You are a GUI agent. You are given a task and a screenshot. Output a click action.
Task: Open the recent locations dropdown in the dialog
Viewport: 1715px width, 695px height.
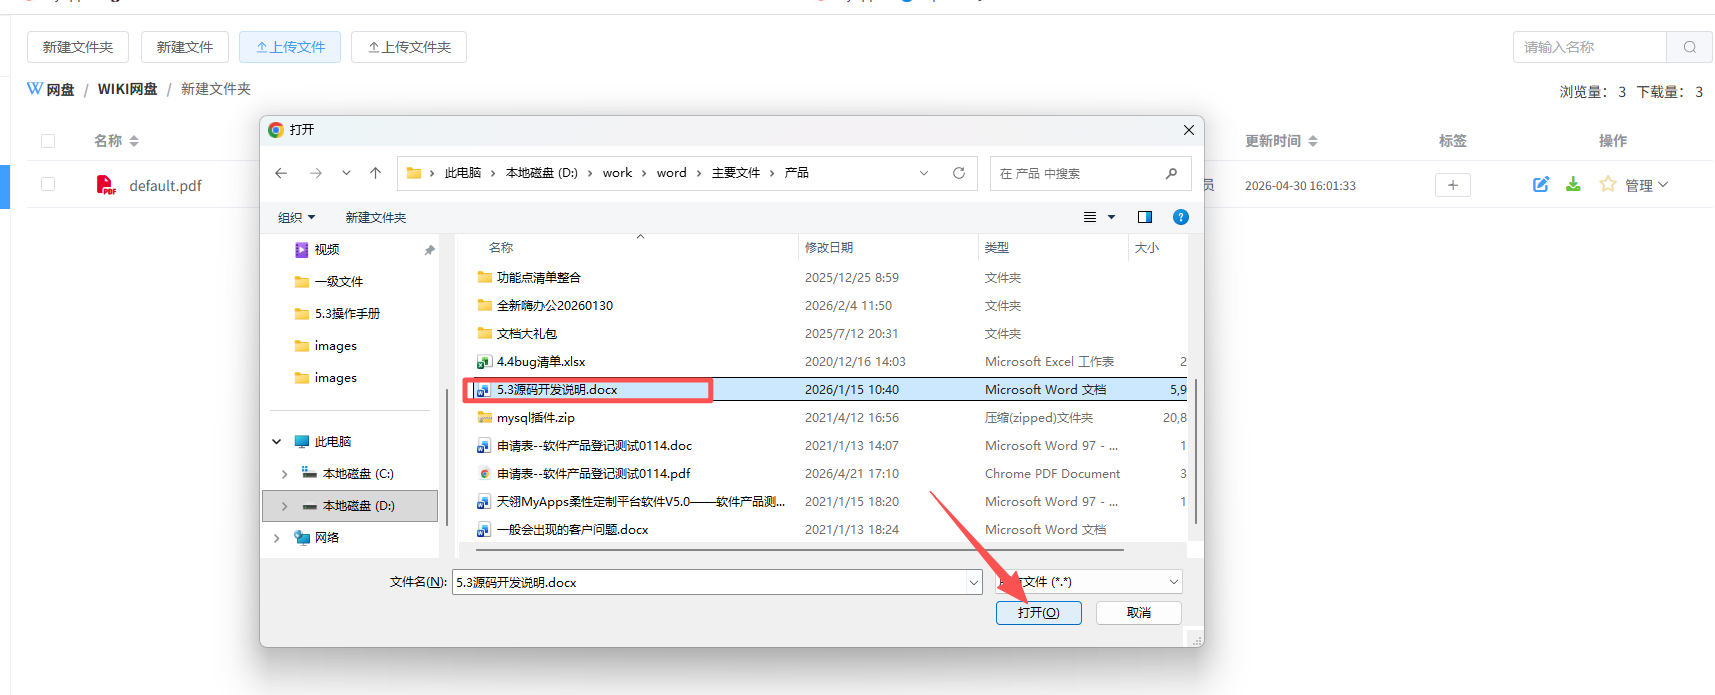[346, 173]
